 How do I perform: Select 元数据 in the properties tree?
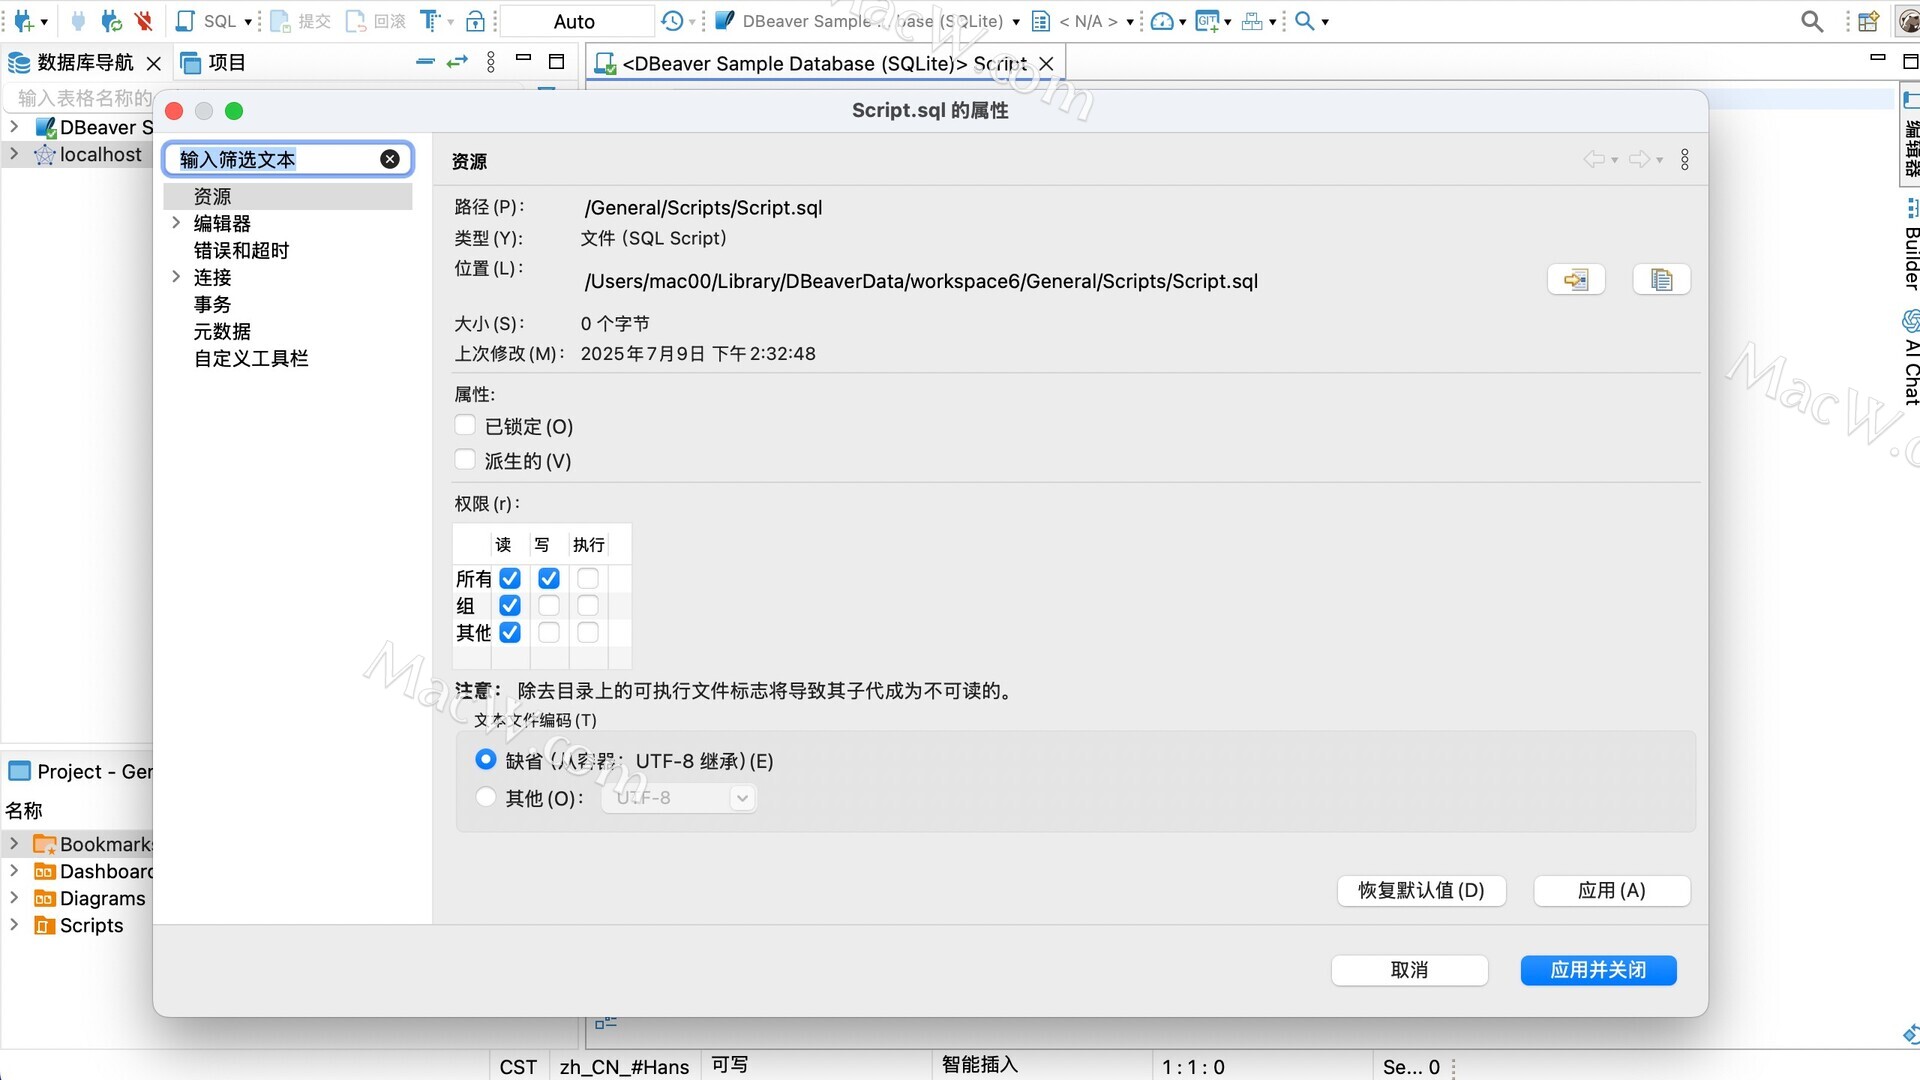click(222, 331)
